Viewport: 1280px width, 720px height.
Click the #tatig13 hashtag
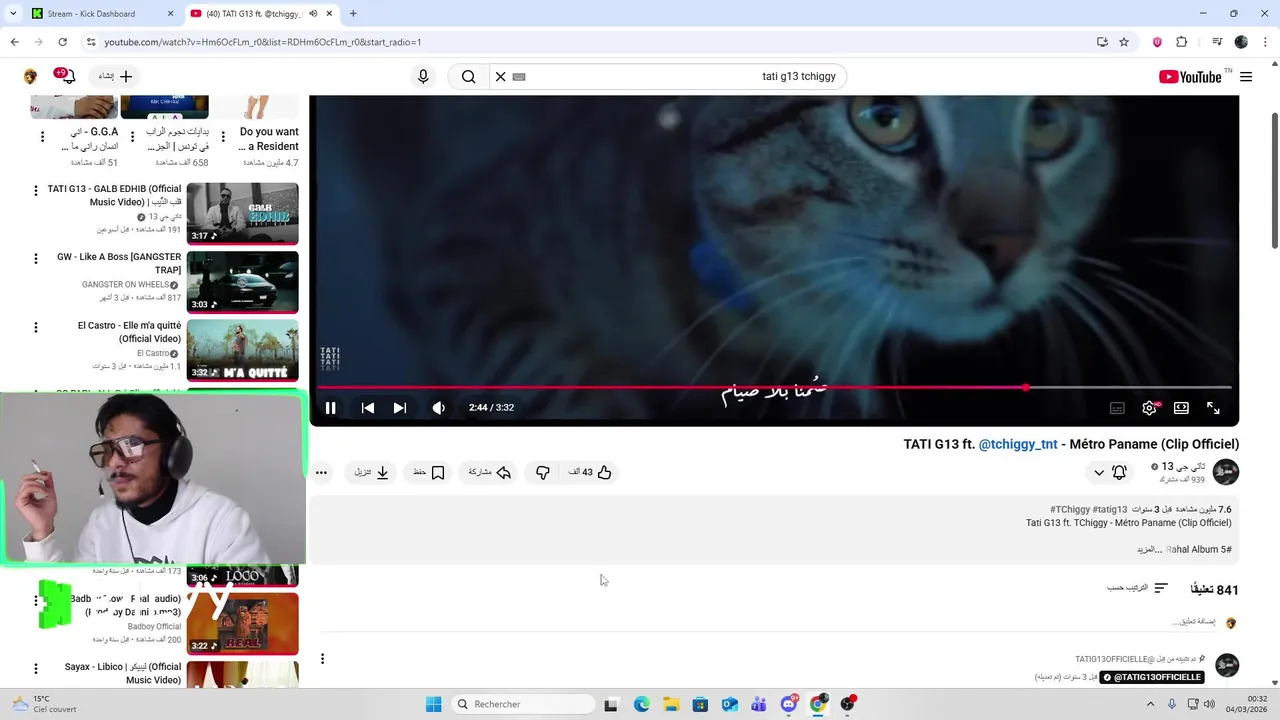pyautogui.click(x=1110, y=509)
